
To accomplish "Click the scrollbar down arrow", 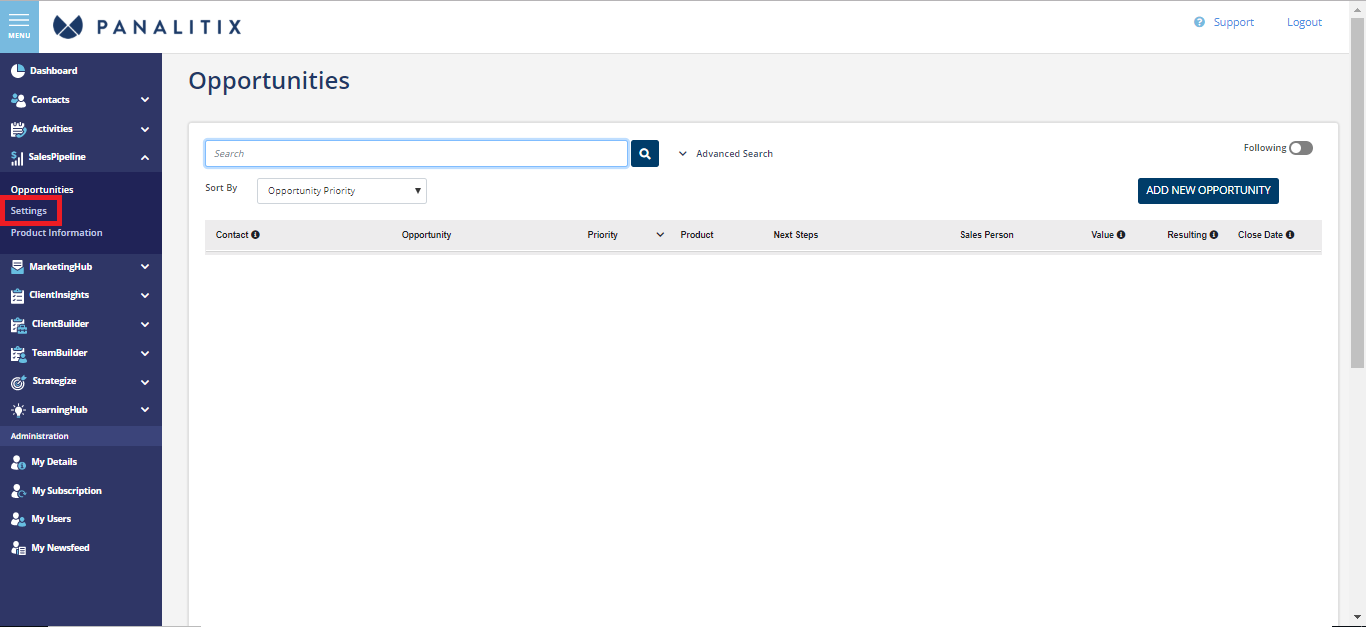I will [x=1358, y=617].
